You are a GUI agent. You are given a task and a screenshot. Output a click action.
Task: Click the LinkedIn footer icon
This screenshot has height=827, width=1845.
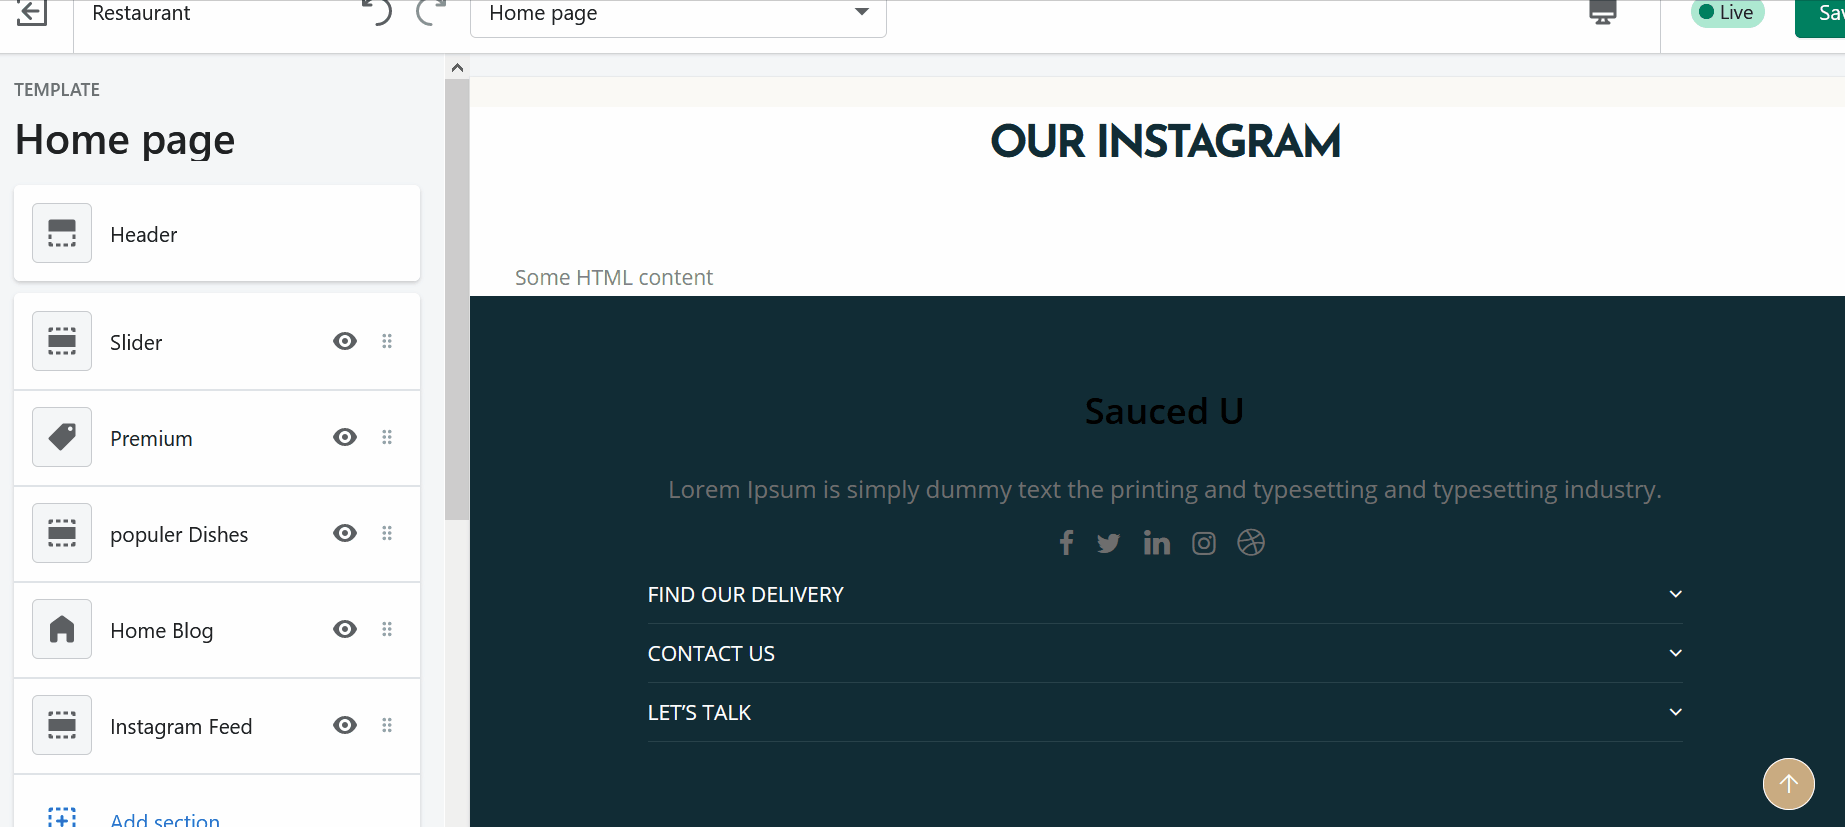(1156, 543)
